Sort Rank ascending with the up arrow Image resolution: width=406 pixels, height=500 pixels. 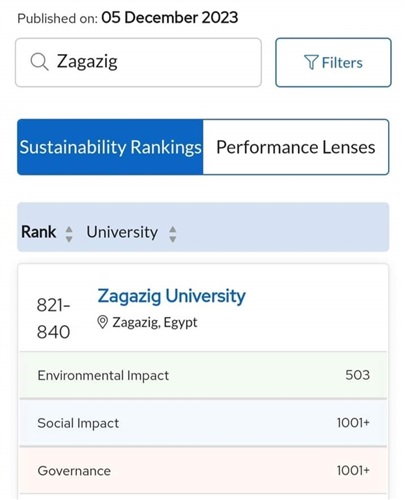69,229
